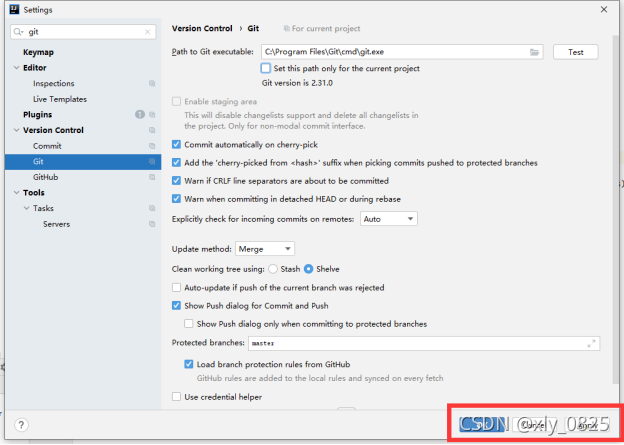This screenshot has width=624, height=445.
Task: Enable the 'Use credential helper' checkbox
Action: pos(176,397)
